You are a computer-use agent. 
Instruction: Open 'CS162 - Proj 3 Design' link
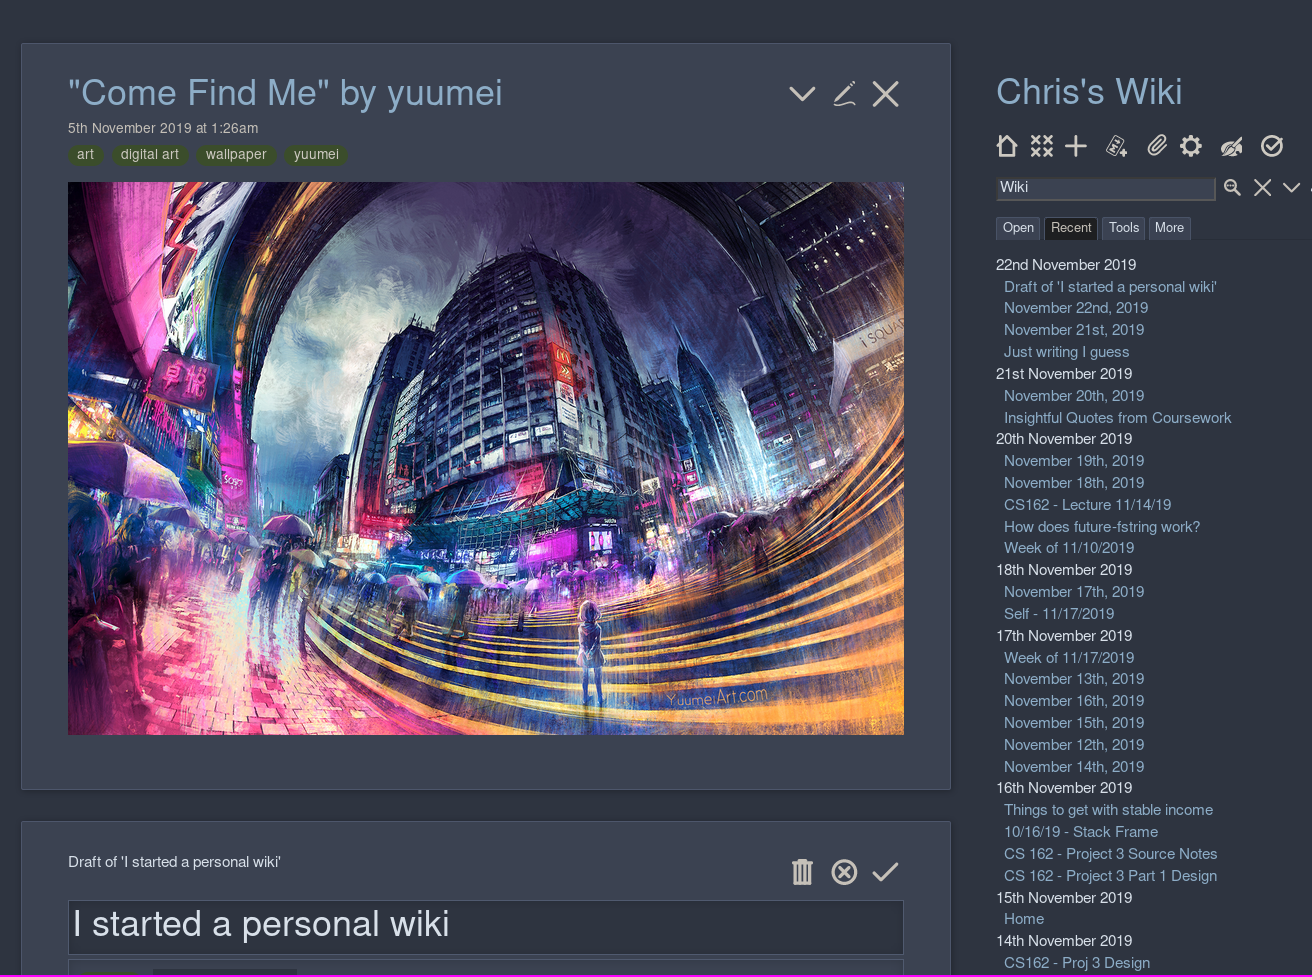pos(1077,963)
